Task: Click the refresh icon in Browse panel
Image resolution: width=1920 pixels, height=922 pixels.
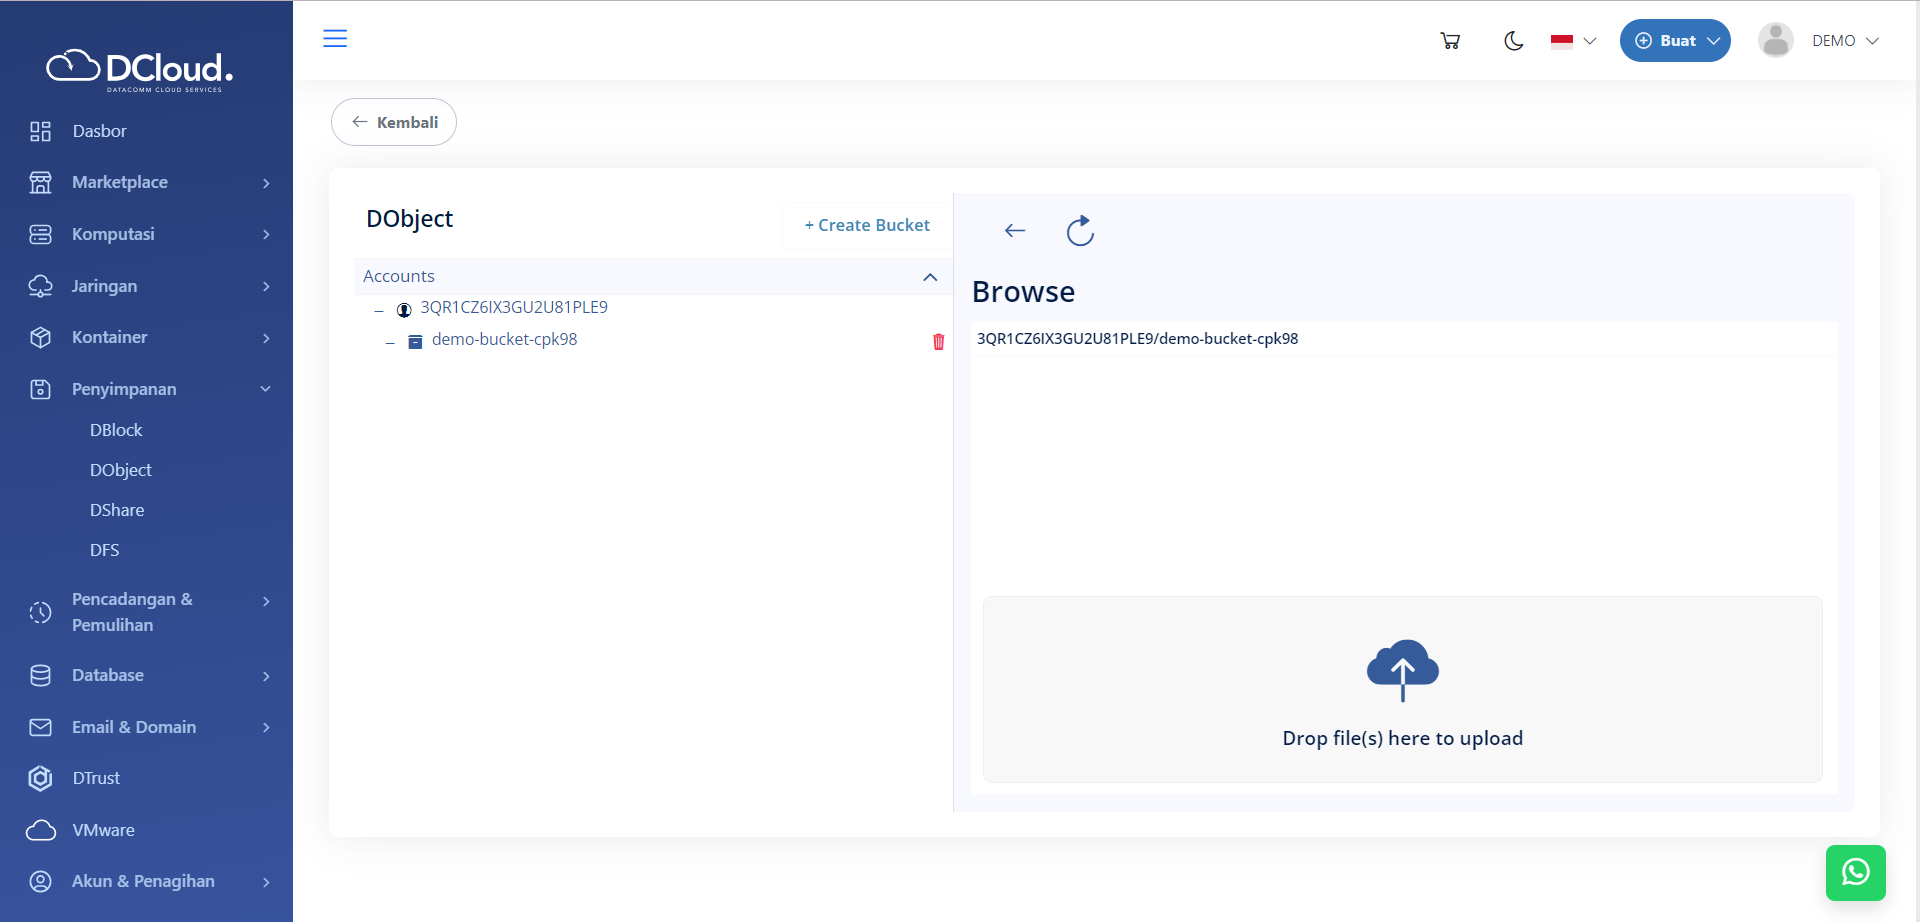Action: pos(1080,231)
